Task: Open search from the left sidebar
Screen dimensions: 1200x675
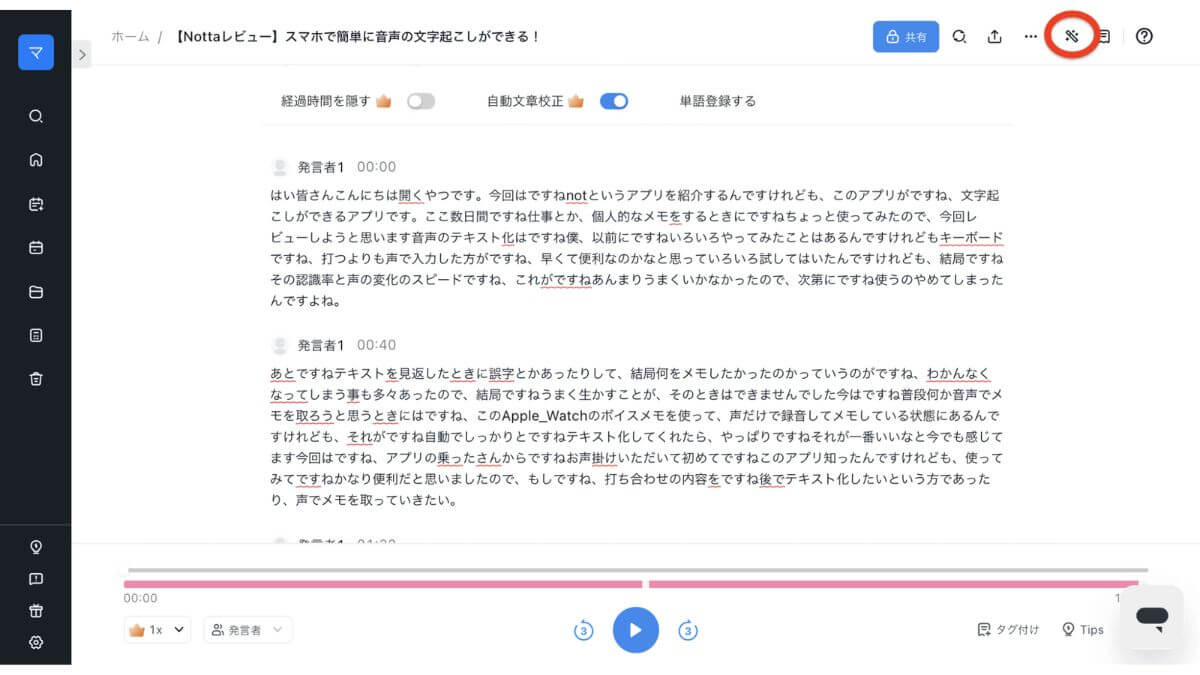Action: (x=36, y=116)
